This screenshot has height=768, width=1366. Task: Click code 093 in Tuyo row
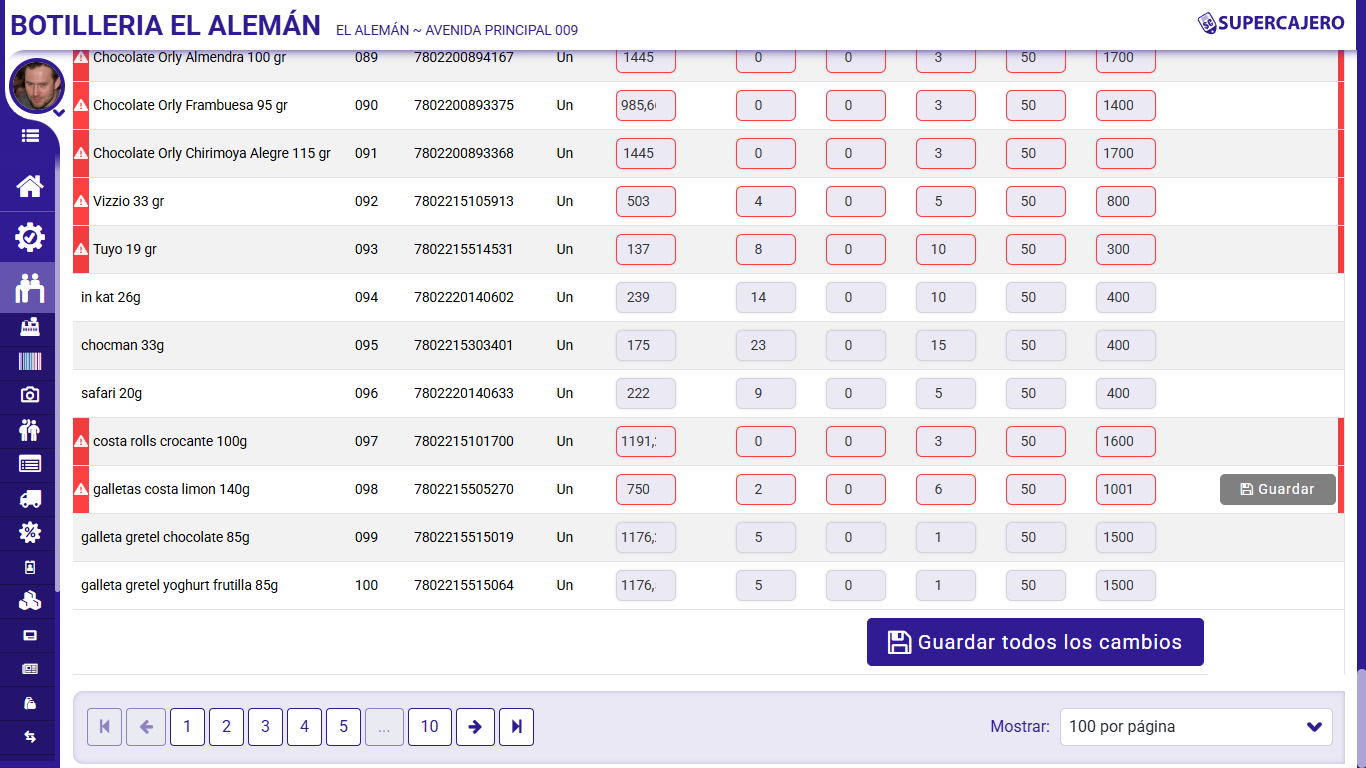367,249
